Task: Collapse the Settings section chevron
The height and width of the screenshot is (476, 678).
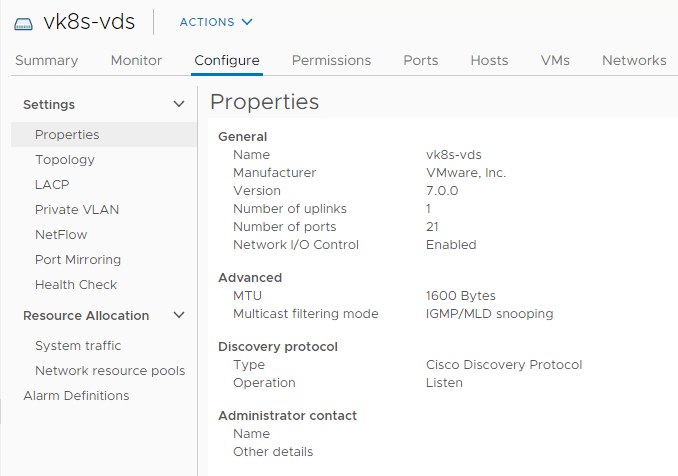Action: click(179, 104)
